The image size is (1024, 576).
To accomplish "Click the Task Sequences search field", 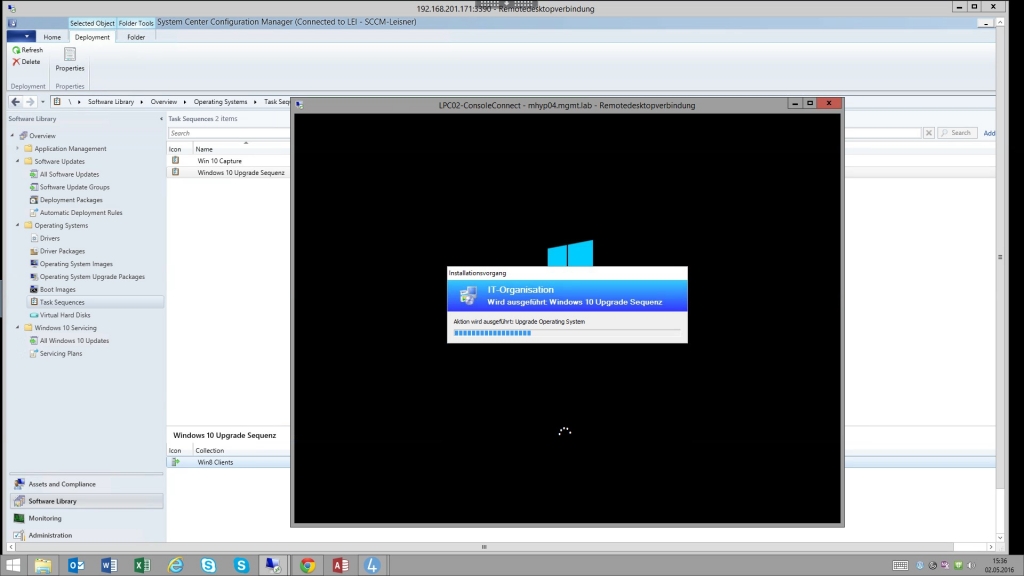I will click(x=229, y=133).
